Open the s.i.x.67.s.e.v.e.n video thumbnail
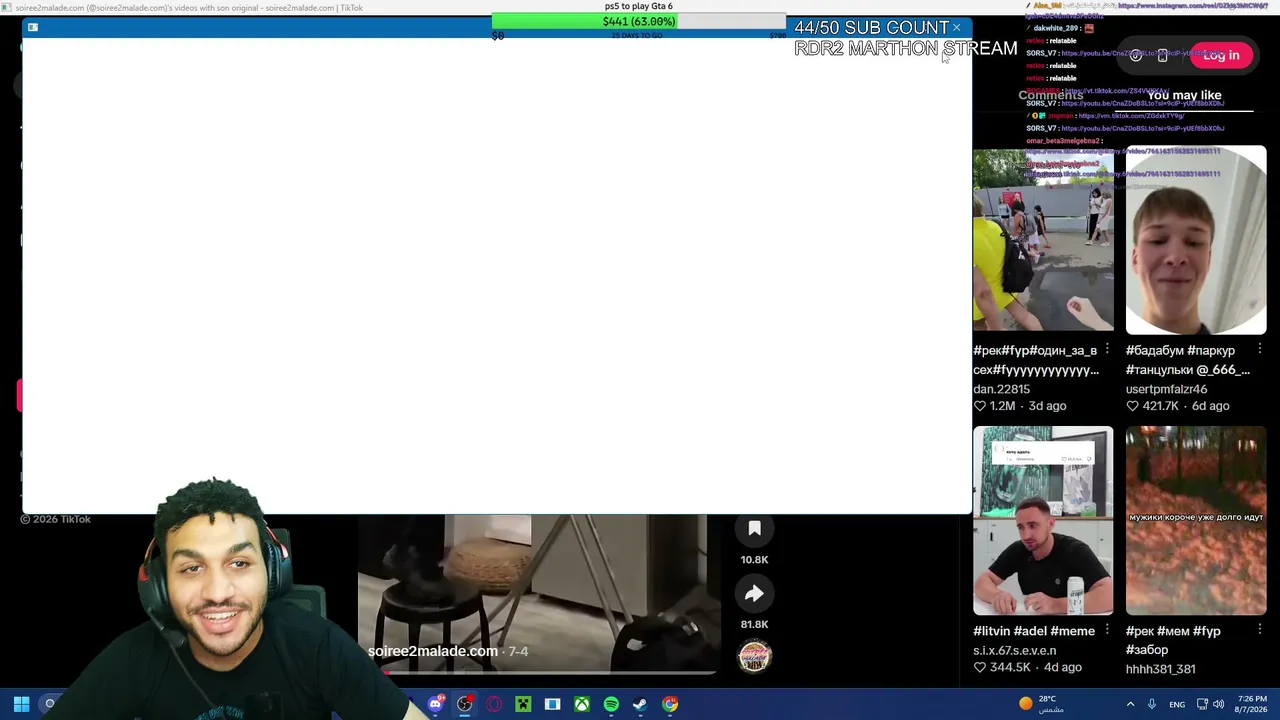 click(x=1043, y=521)
